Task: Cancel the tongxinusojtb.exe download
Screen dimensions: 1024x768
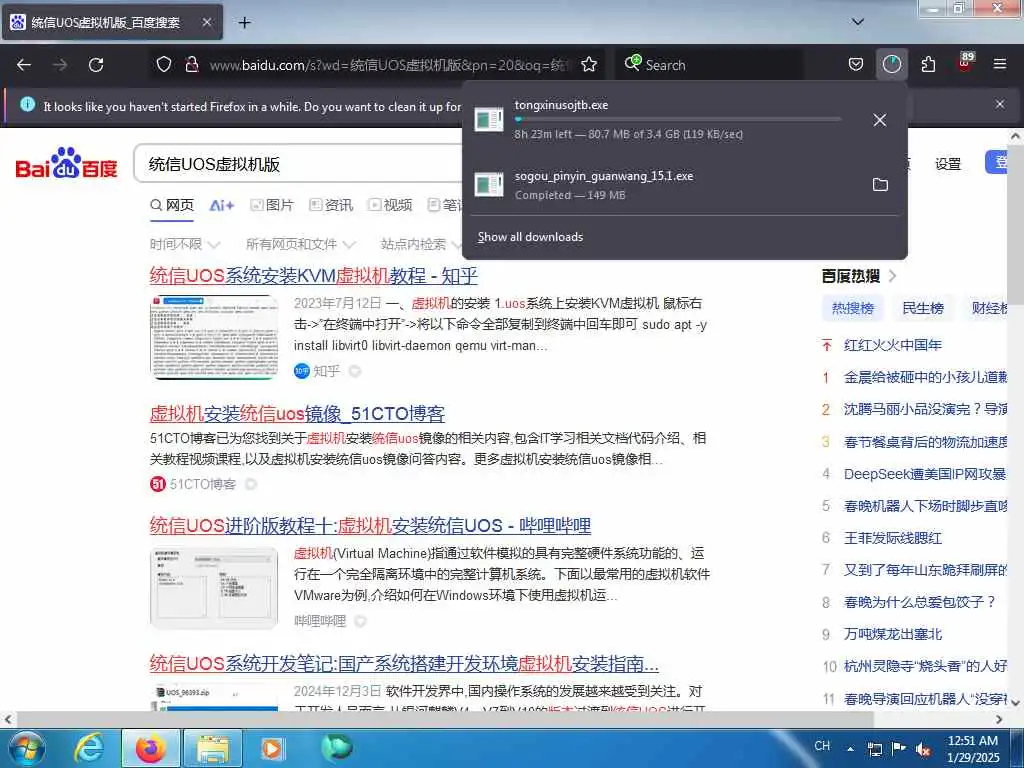Action: point(880,120)
